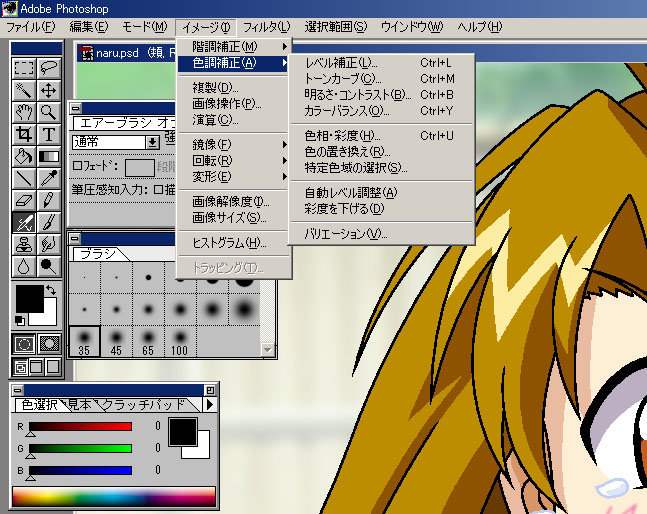This screenshot has width=647, height=514.
Task: Expand the 回転(R) submenu
Action: click(235, 160)
